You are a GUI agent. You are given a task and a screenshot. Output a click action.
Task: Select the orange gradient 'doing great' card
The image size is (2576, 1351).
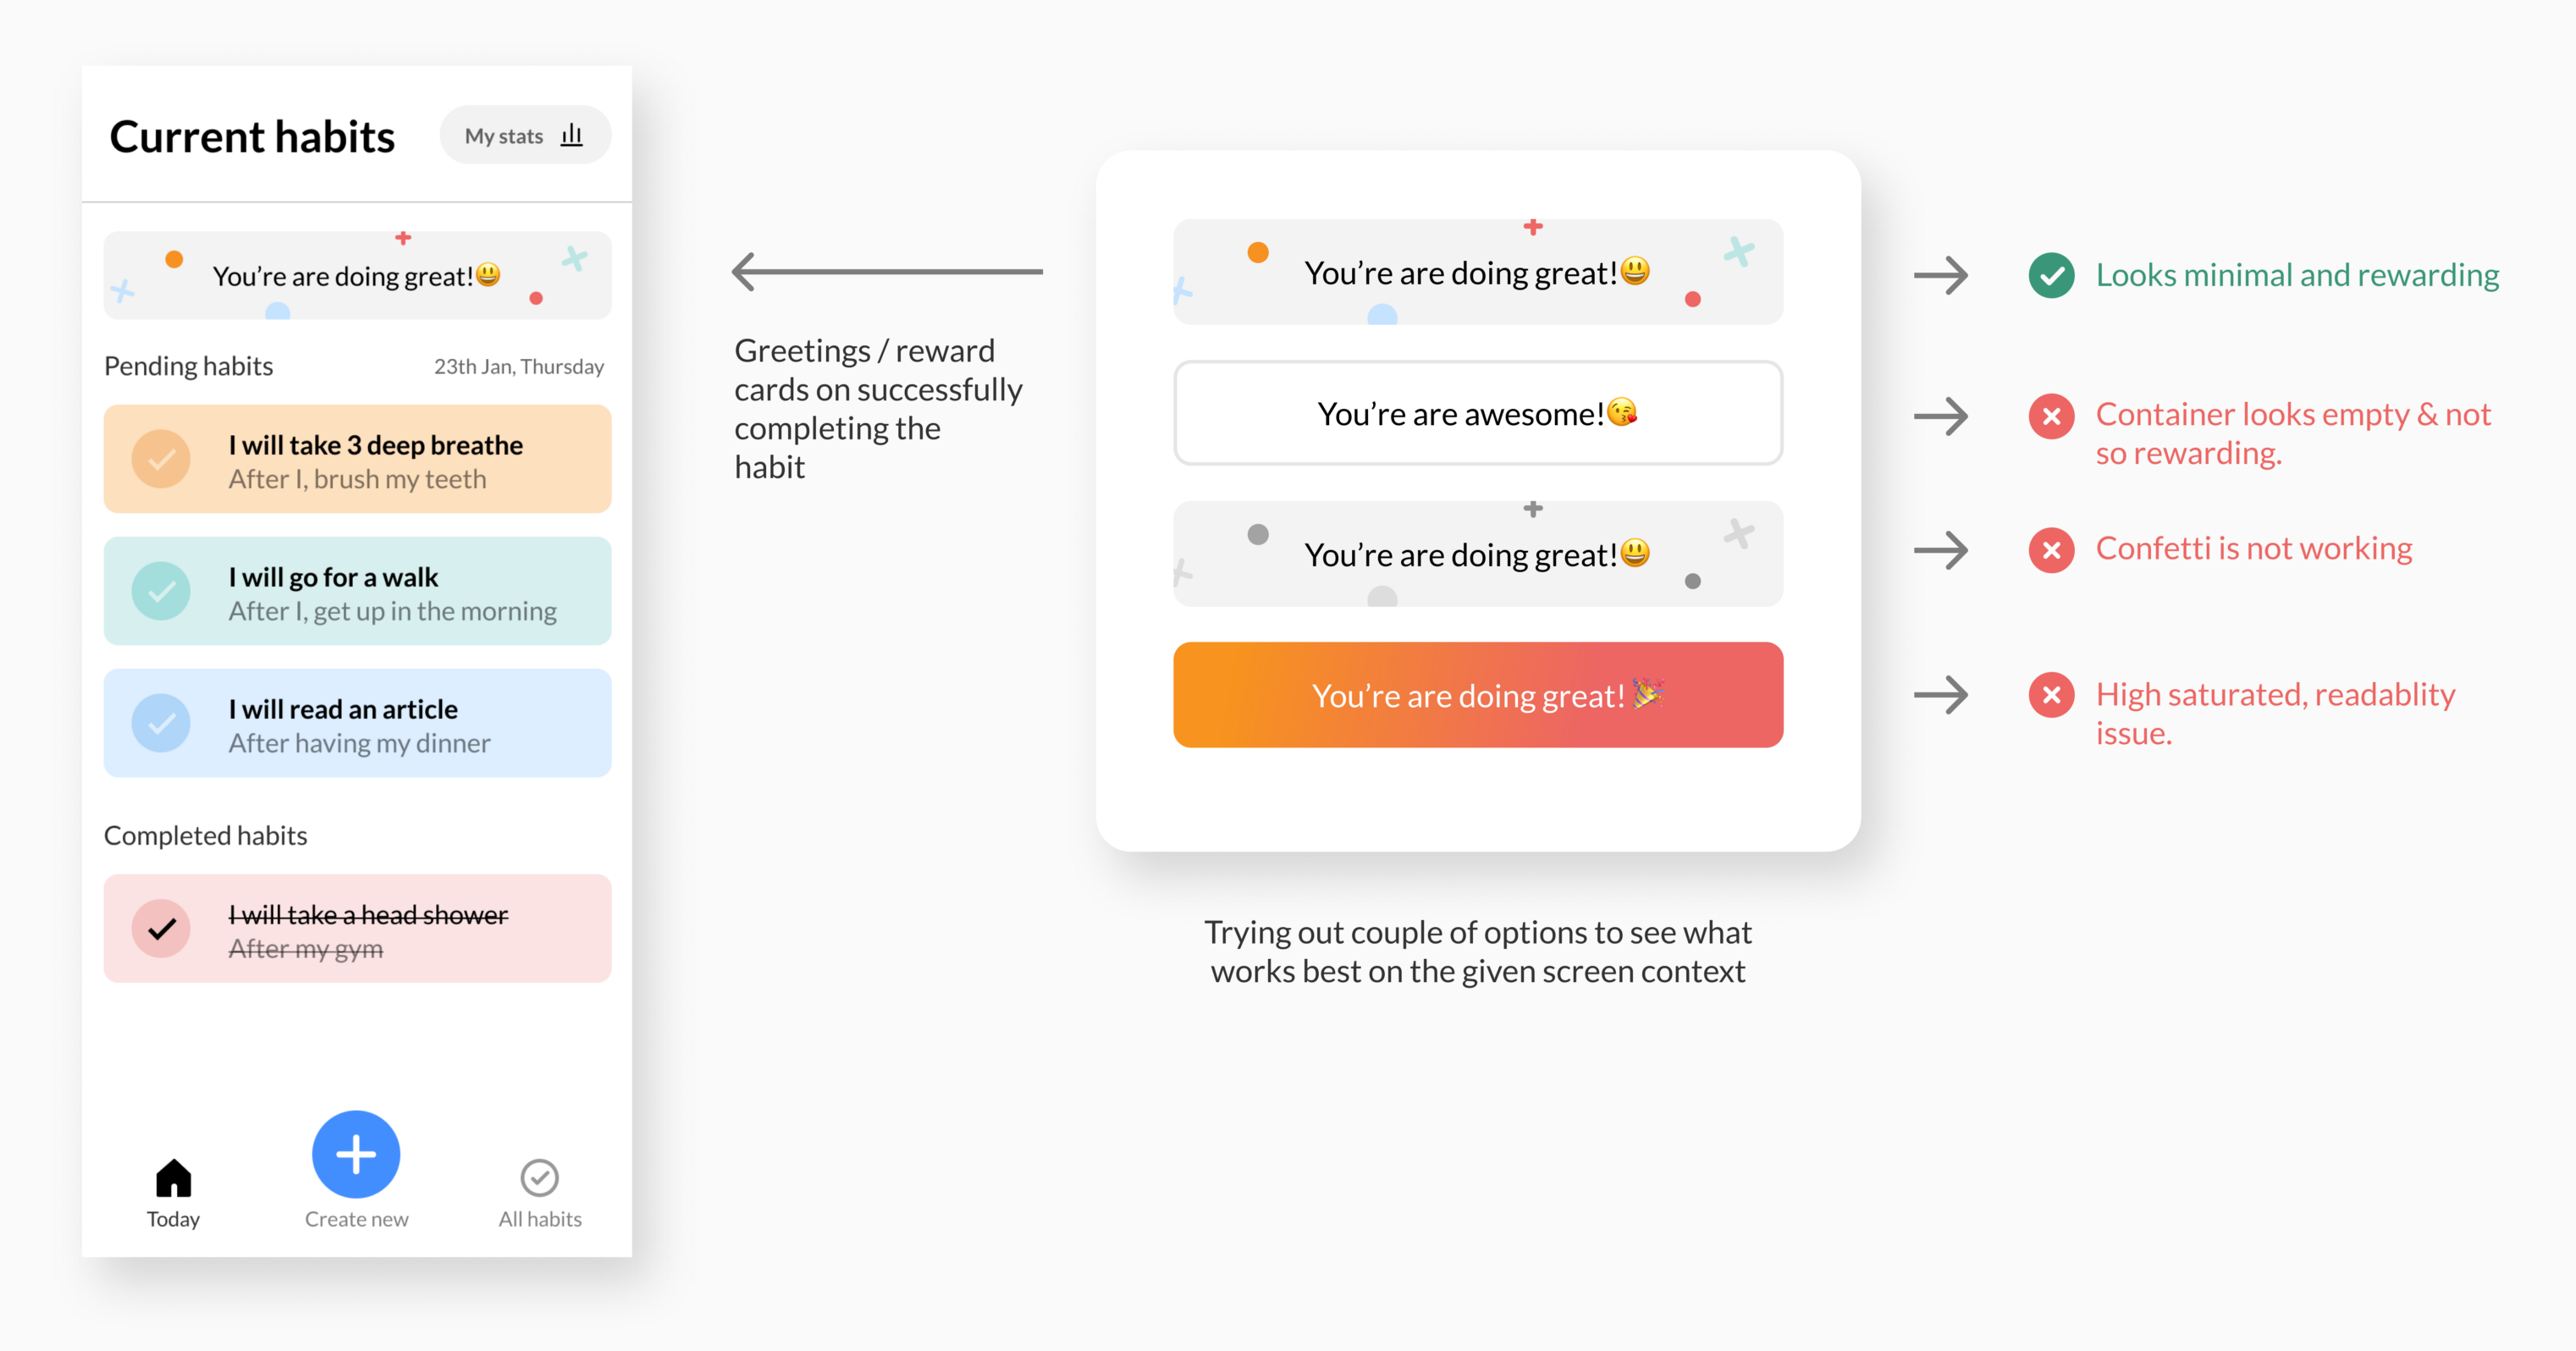pos(1477,695)
